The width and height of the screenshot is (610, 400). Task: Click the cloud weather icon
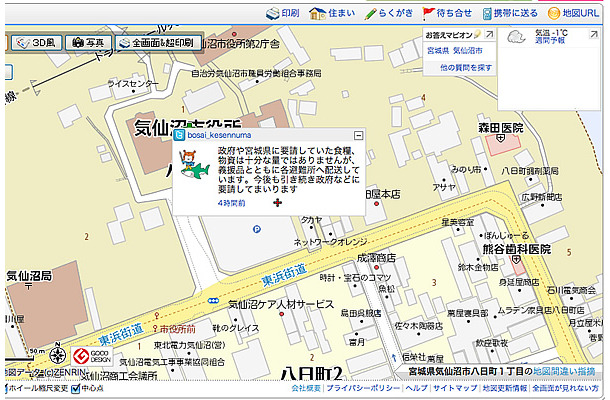[516, 37]
